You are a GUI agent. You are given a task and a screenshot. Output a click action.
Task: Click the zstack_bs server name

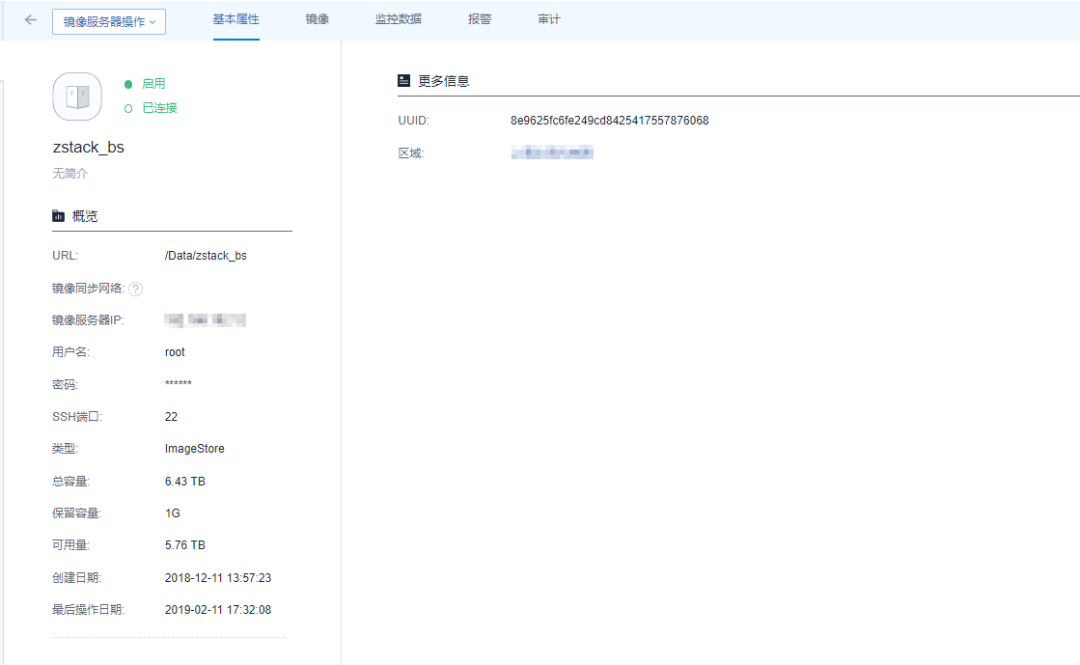pos(88,147)
